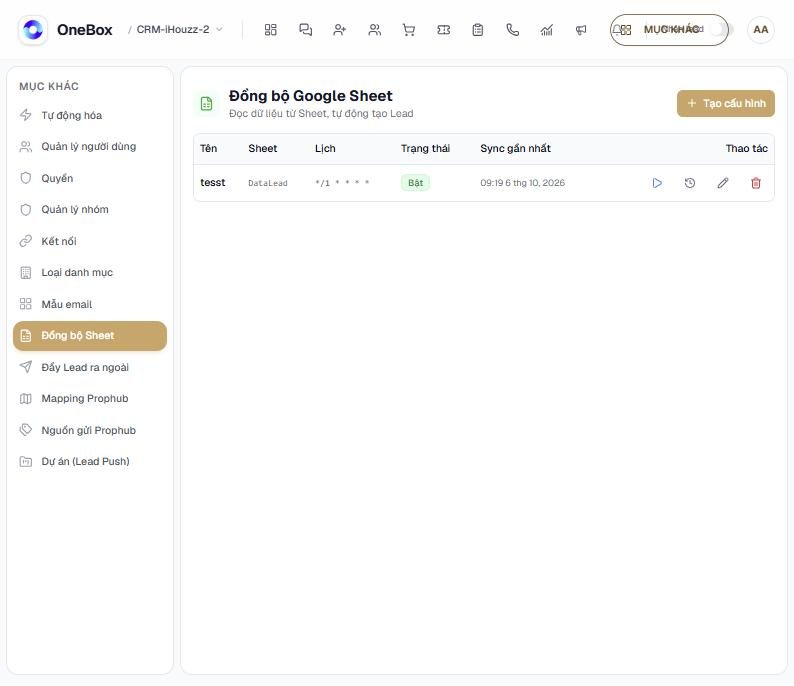Viewport: 794px width, 686px height.
Task: Click the Sheet column header
Action: (262, 148)
